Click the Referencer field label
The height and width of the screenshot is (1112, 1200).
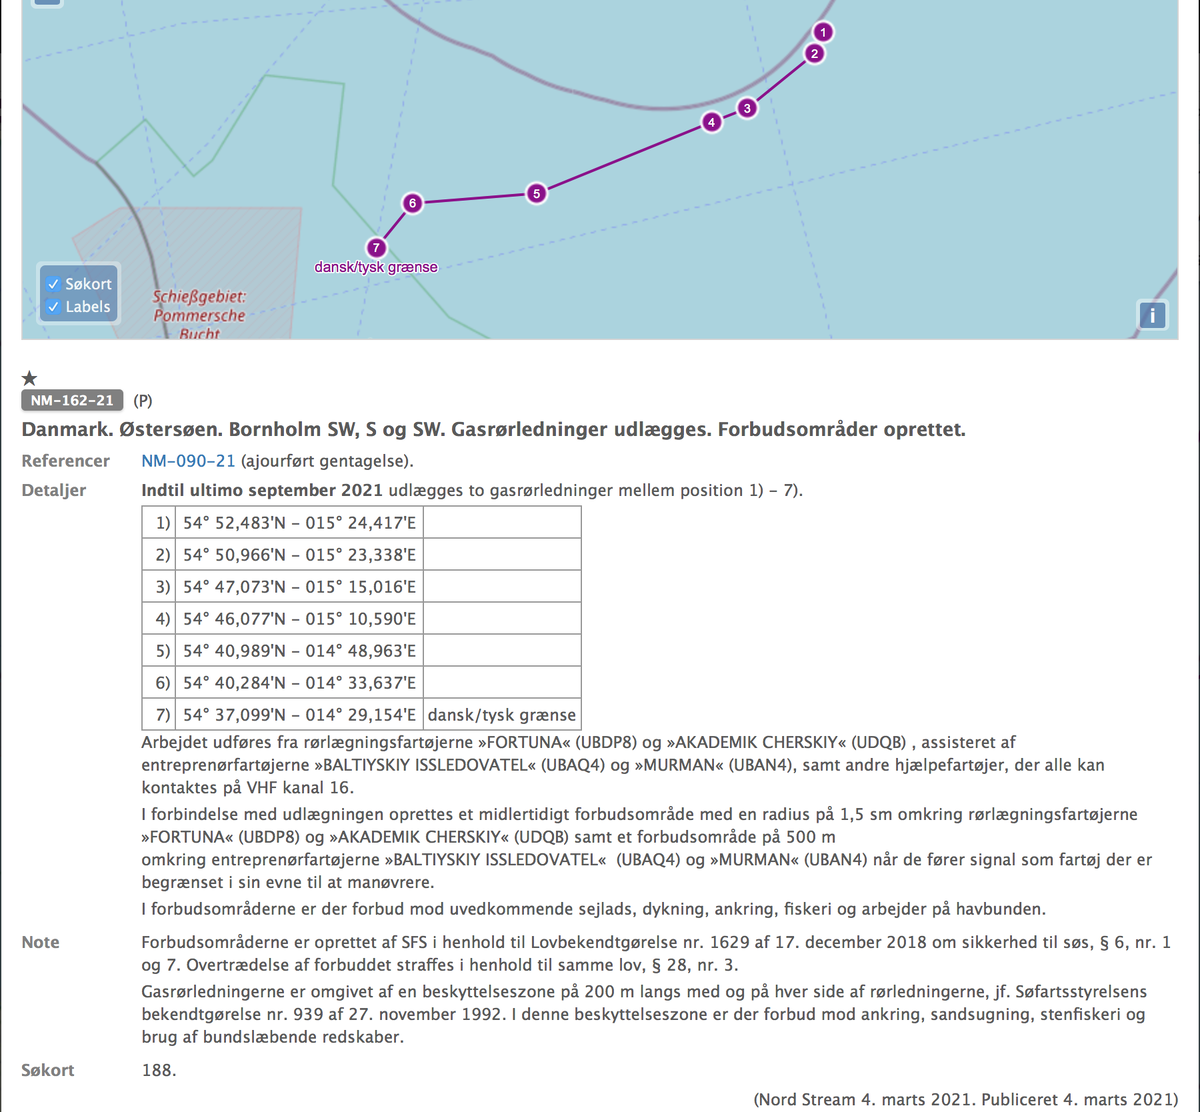click(66, 461)
